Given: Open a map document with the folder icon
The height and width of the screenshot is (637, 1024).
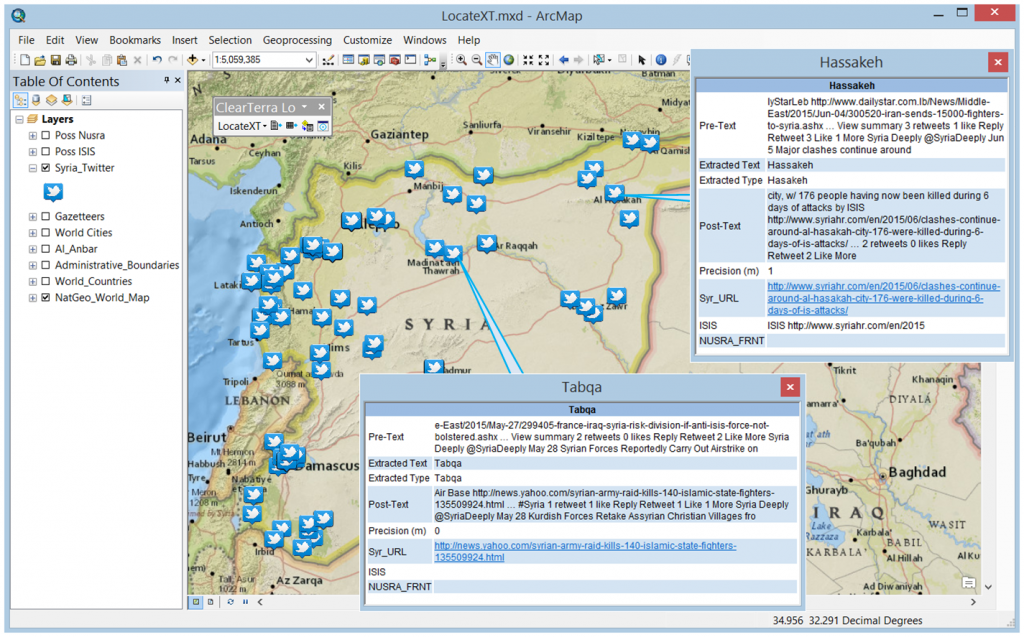Looking at the screenshot, I should (x=40, y=60).
